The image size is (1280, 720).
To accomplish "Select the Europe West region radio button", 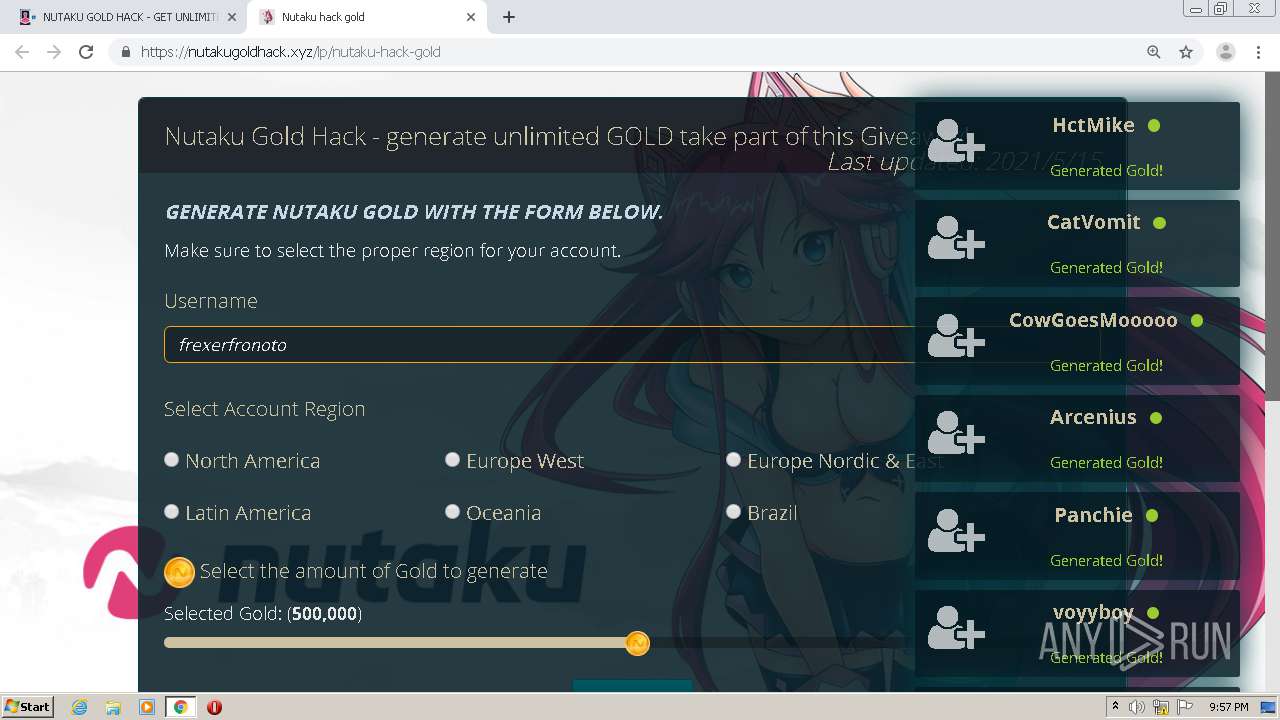I will tap(453, 460).
